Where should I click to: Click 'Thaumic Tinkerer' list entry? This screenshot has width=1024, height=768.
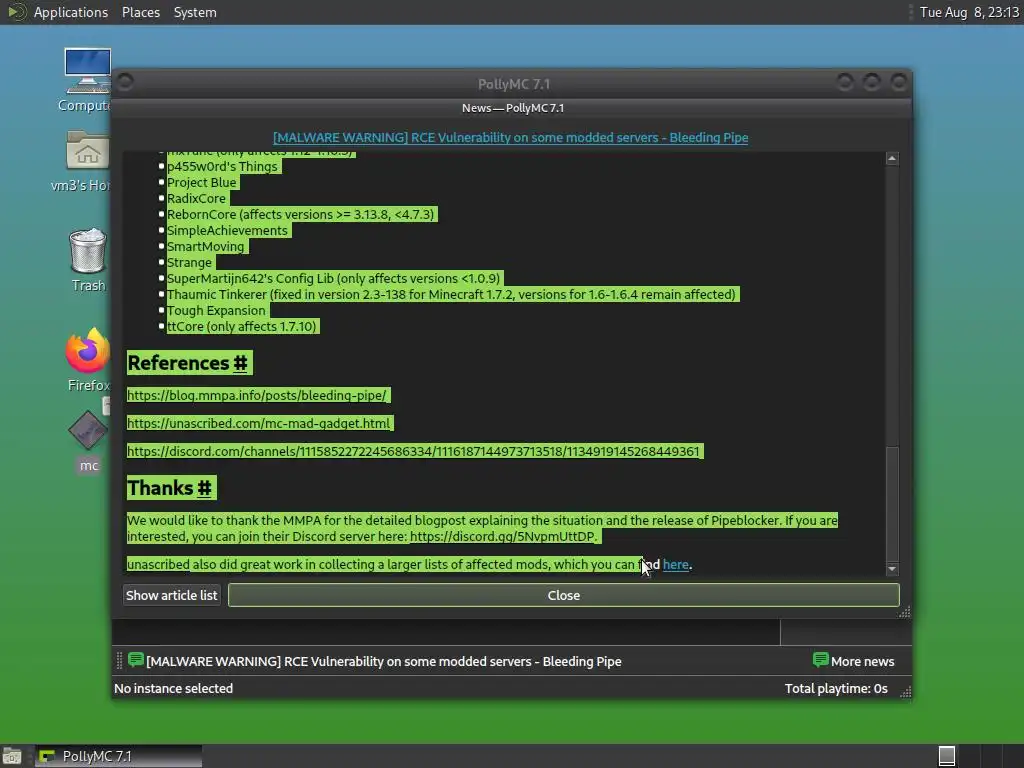pos(451,295)
